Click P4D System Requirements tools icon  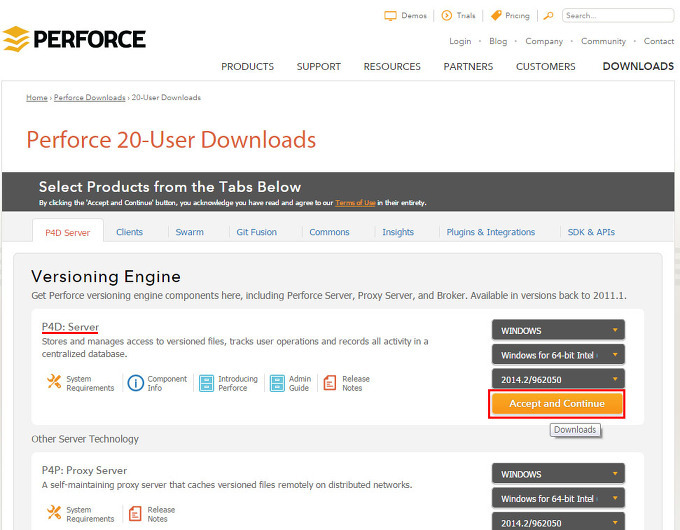tap(54, 381)
